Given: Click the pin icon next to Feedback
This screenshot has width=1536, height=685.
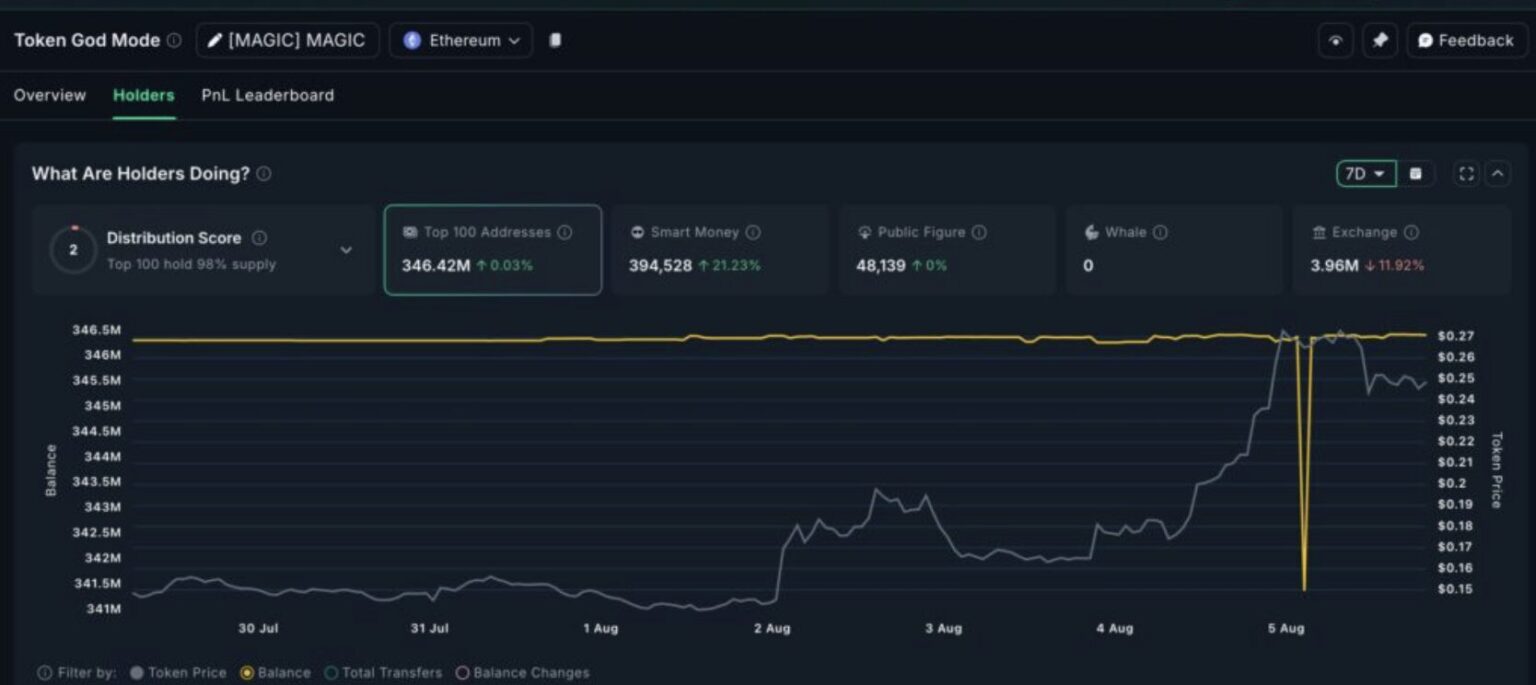Looking at the screenshot, I should pos(1380,41).
